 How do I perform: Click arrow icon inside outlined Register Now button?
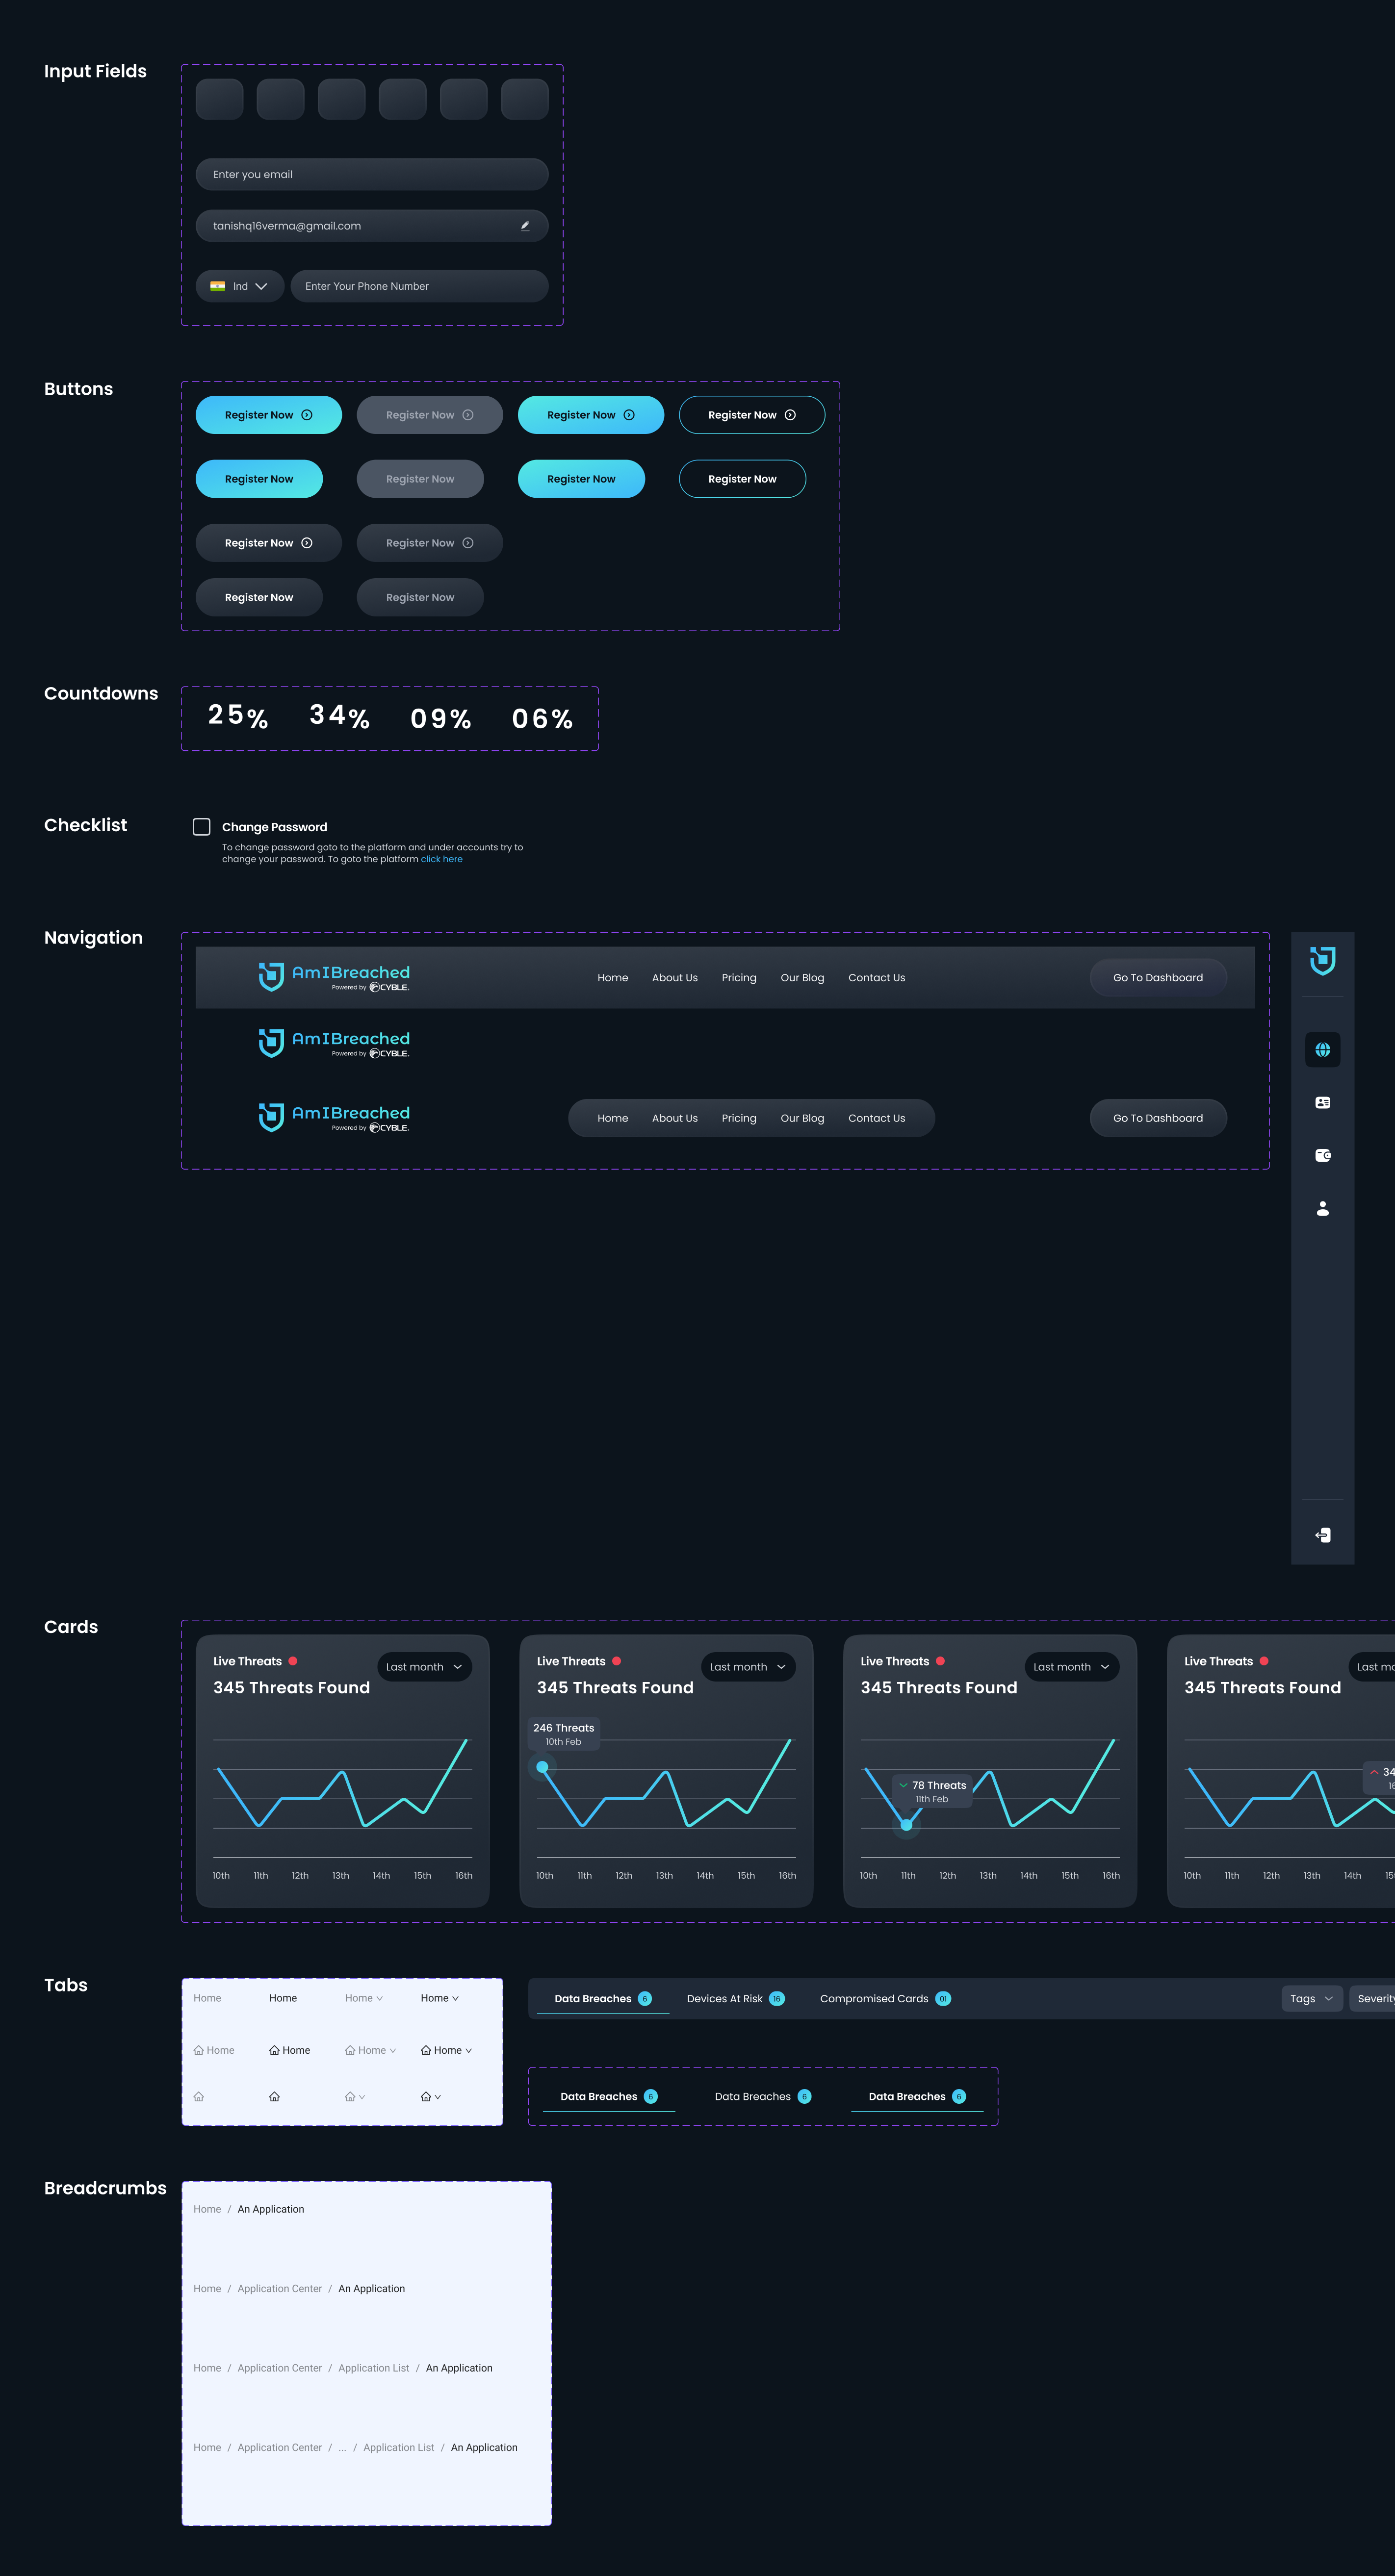pyautogui.click(x=790, y=415)
